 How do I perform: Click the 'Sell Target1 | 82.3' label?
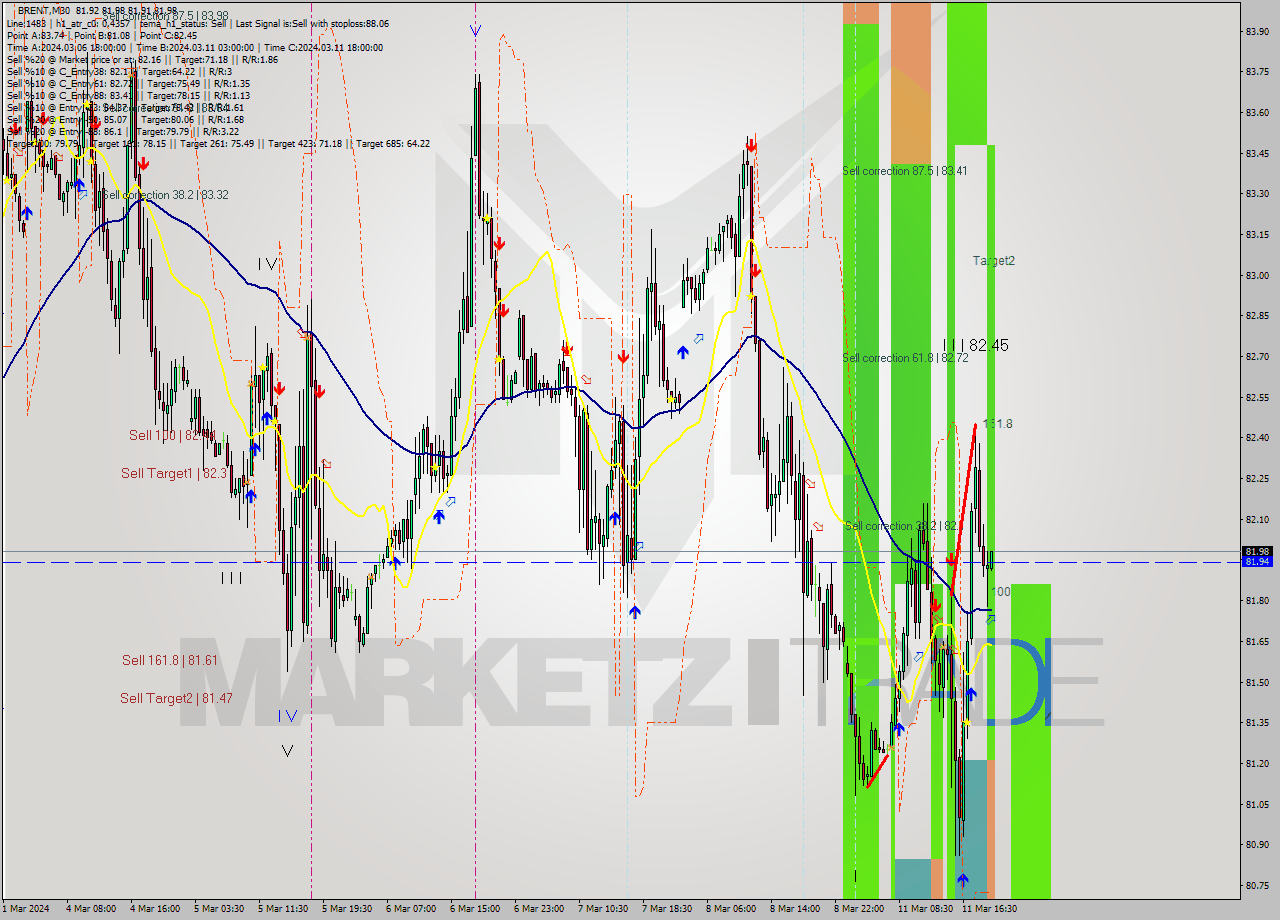click(174, 473)
